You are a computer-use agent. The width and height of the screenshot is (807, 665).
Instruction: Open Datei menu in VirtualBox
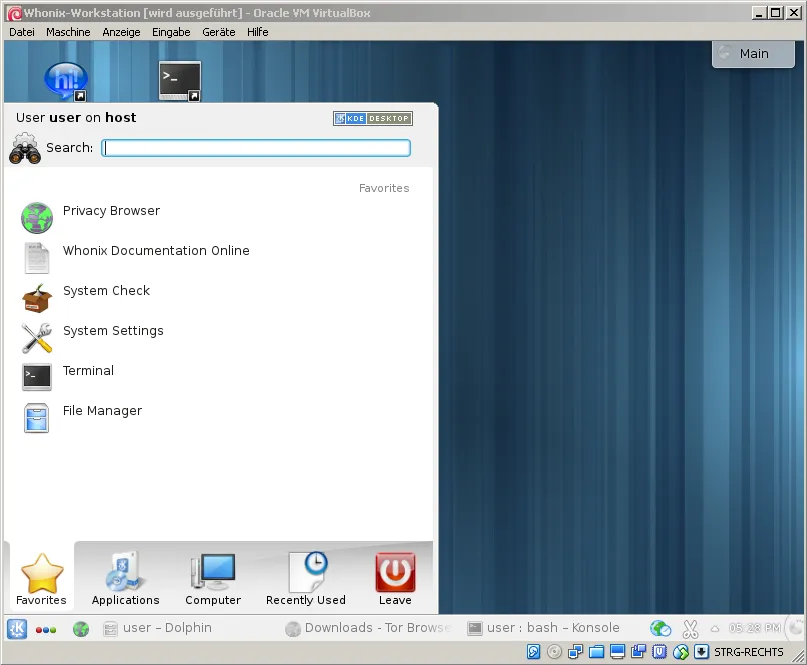(x=22, y=32)
